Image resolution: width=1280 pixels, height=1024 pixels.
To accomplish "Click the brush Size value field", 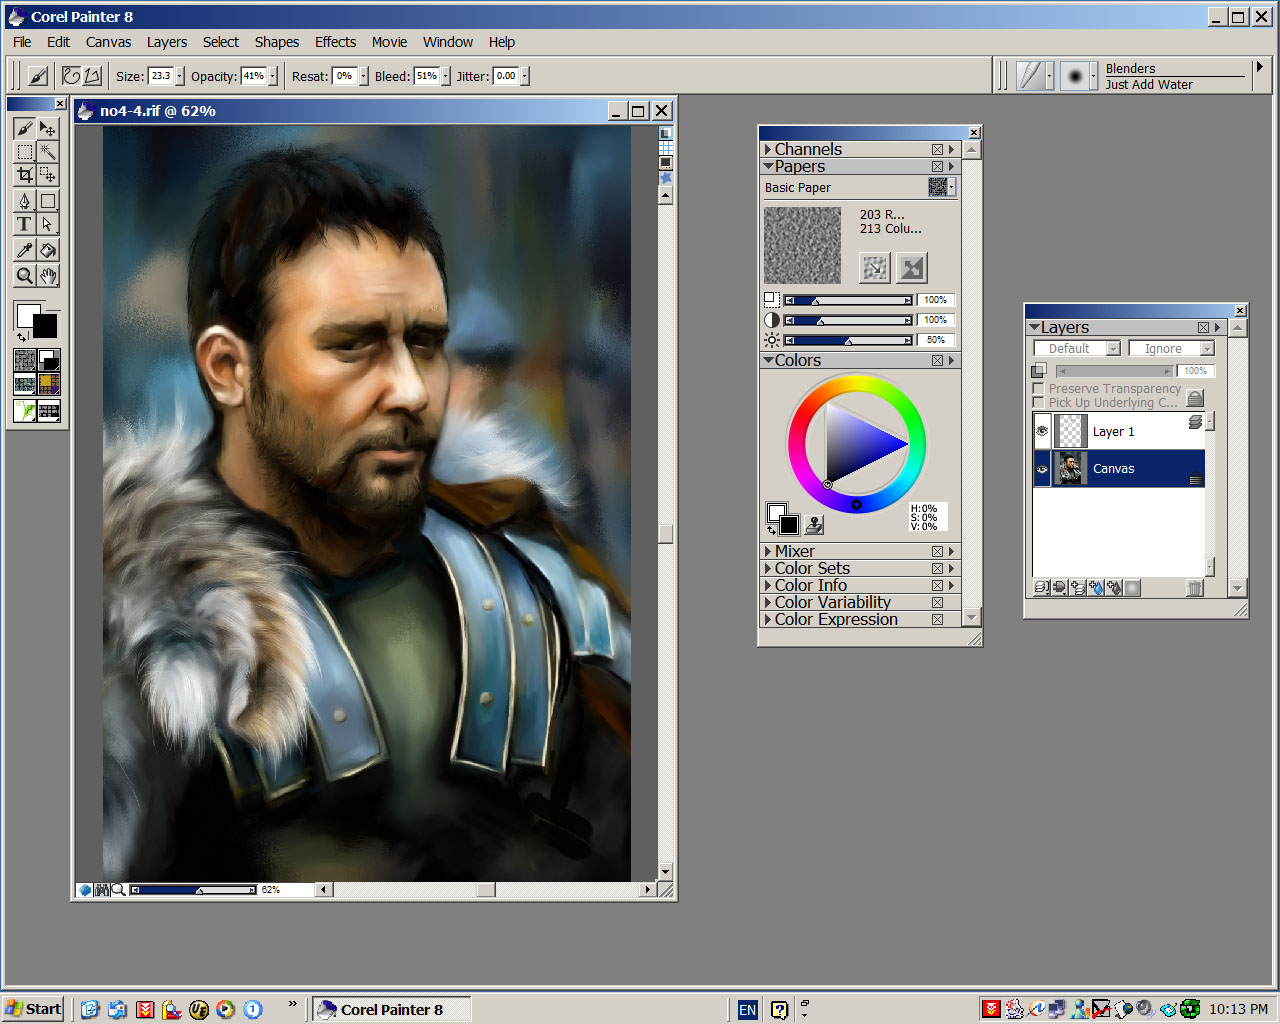I will pyautogui.click(x=161, y=76).
